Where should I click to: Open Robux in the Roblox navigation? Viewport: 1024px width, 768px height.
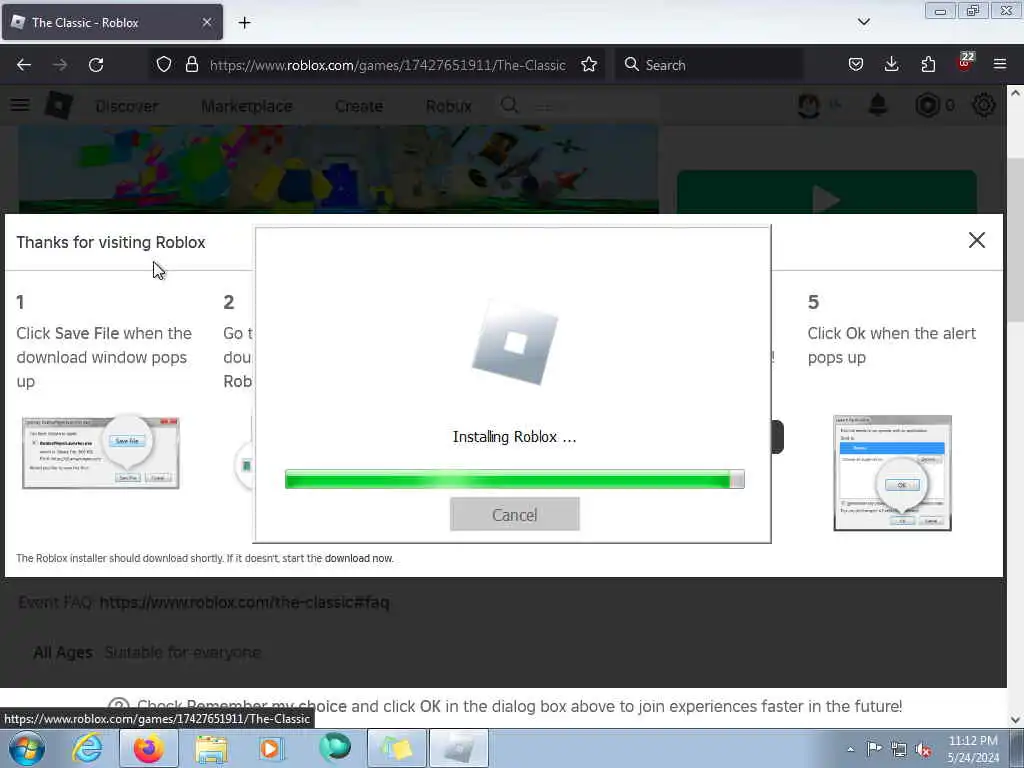pos(449,106)
